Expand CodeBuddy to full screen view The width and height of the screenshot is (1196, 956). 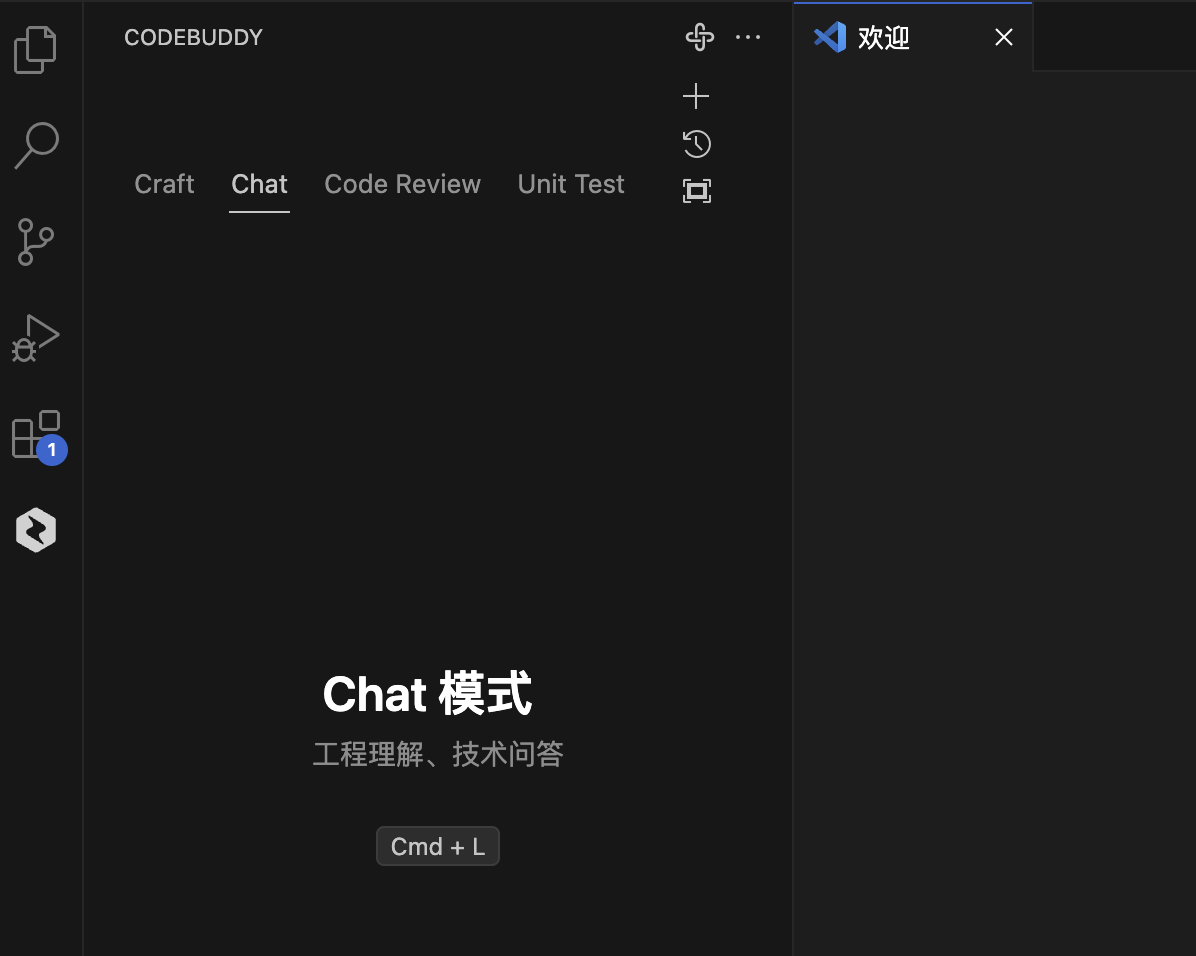tap(696, 190)
